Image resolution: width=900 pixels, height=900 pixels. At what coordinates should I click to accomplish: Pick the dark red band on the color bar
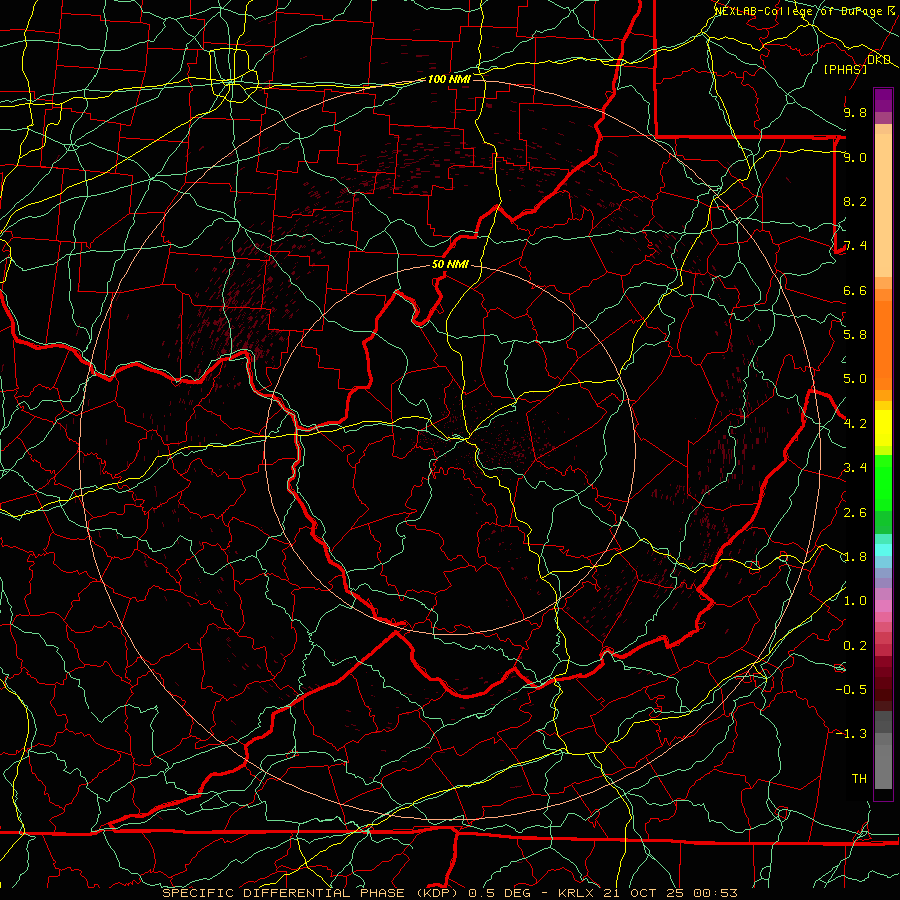click(x=883, y=677)
